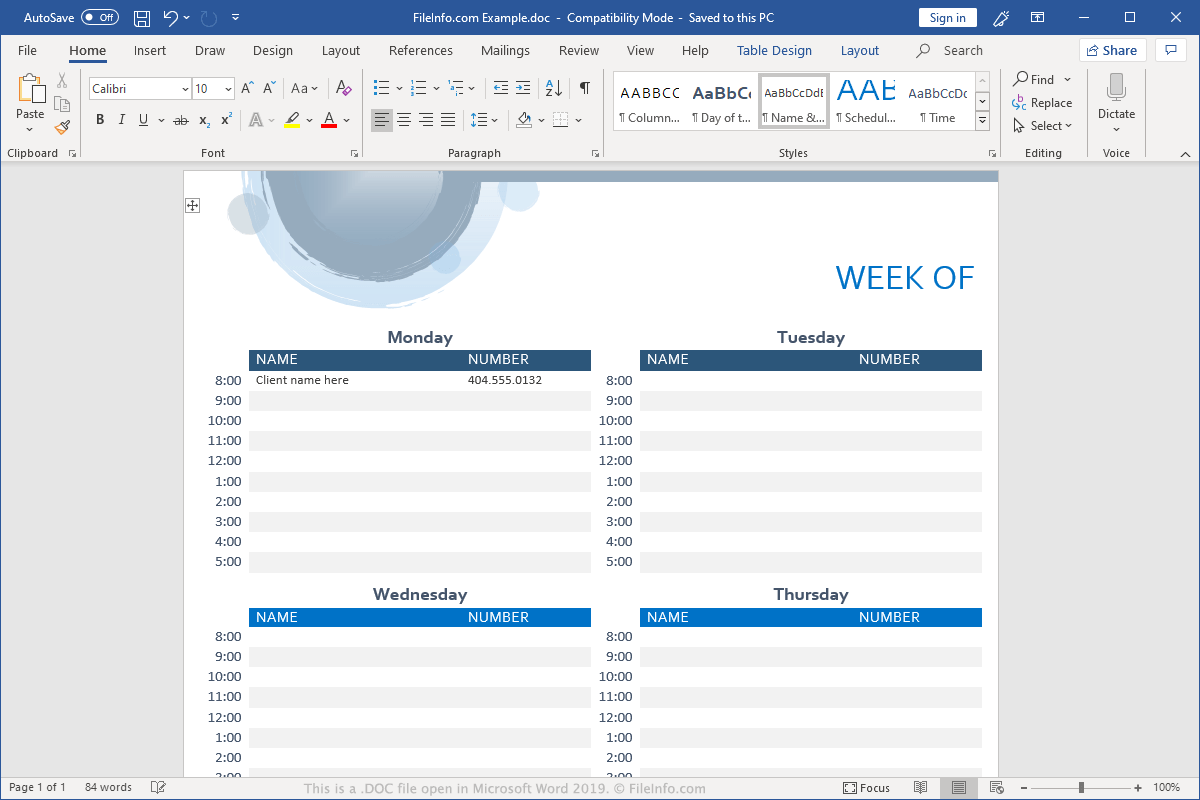Screen dimensions: 1200x800
Task: Expand the Styles gallery more arrow
Action: 982,121
